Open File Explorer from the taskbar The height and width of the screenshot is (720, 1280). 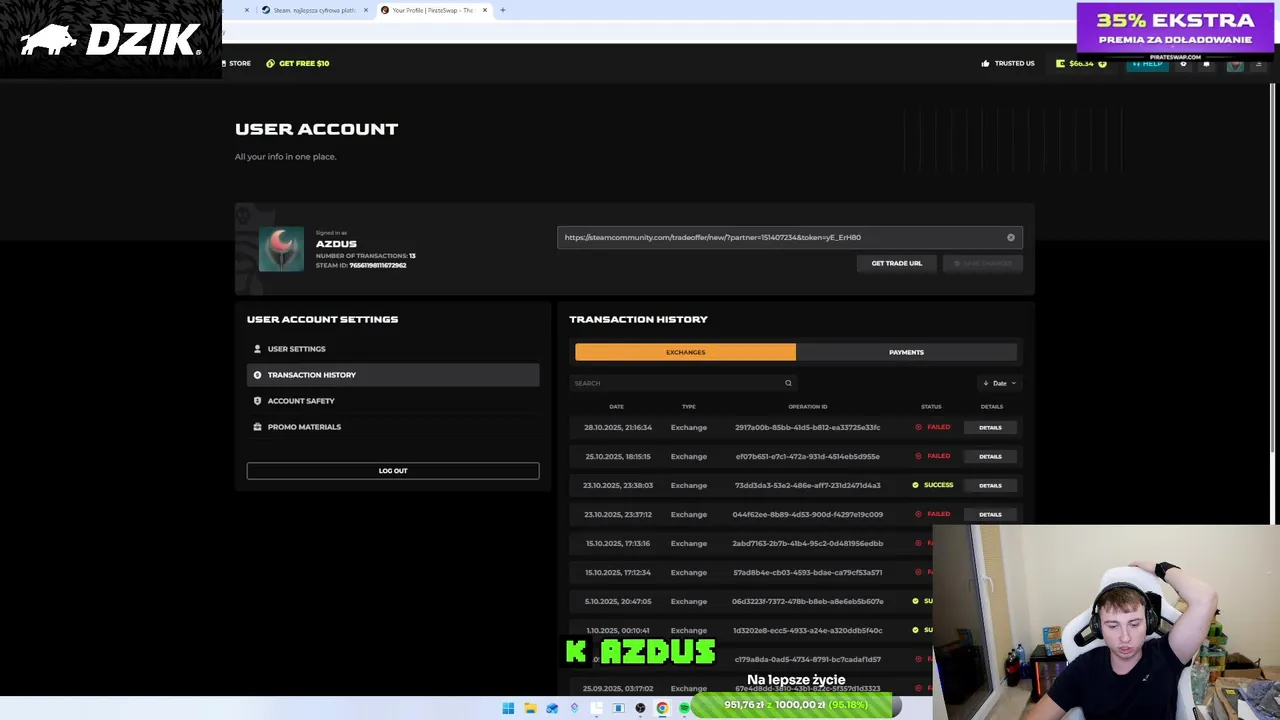click(x=530, y=708)
